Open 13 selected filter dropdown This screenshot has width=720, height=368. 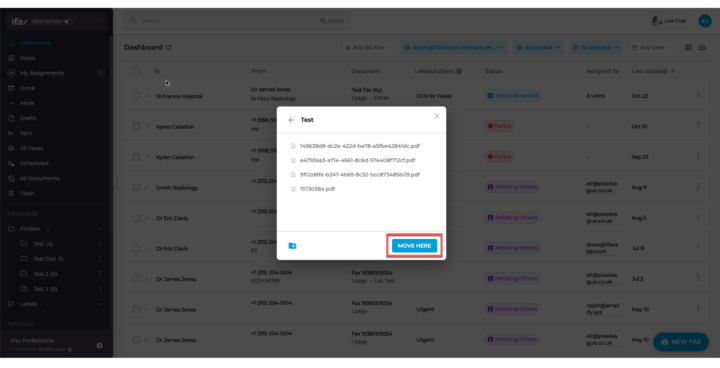coord(596,47)
